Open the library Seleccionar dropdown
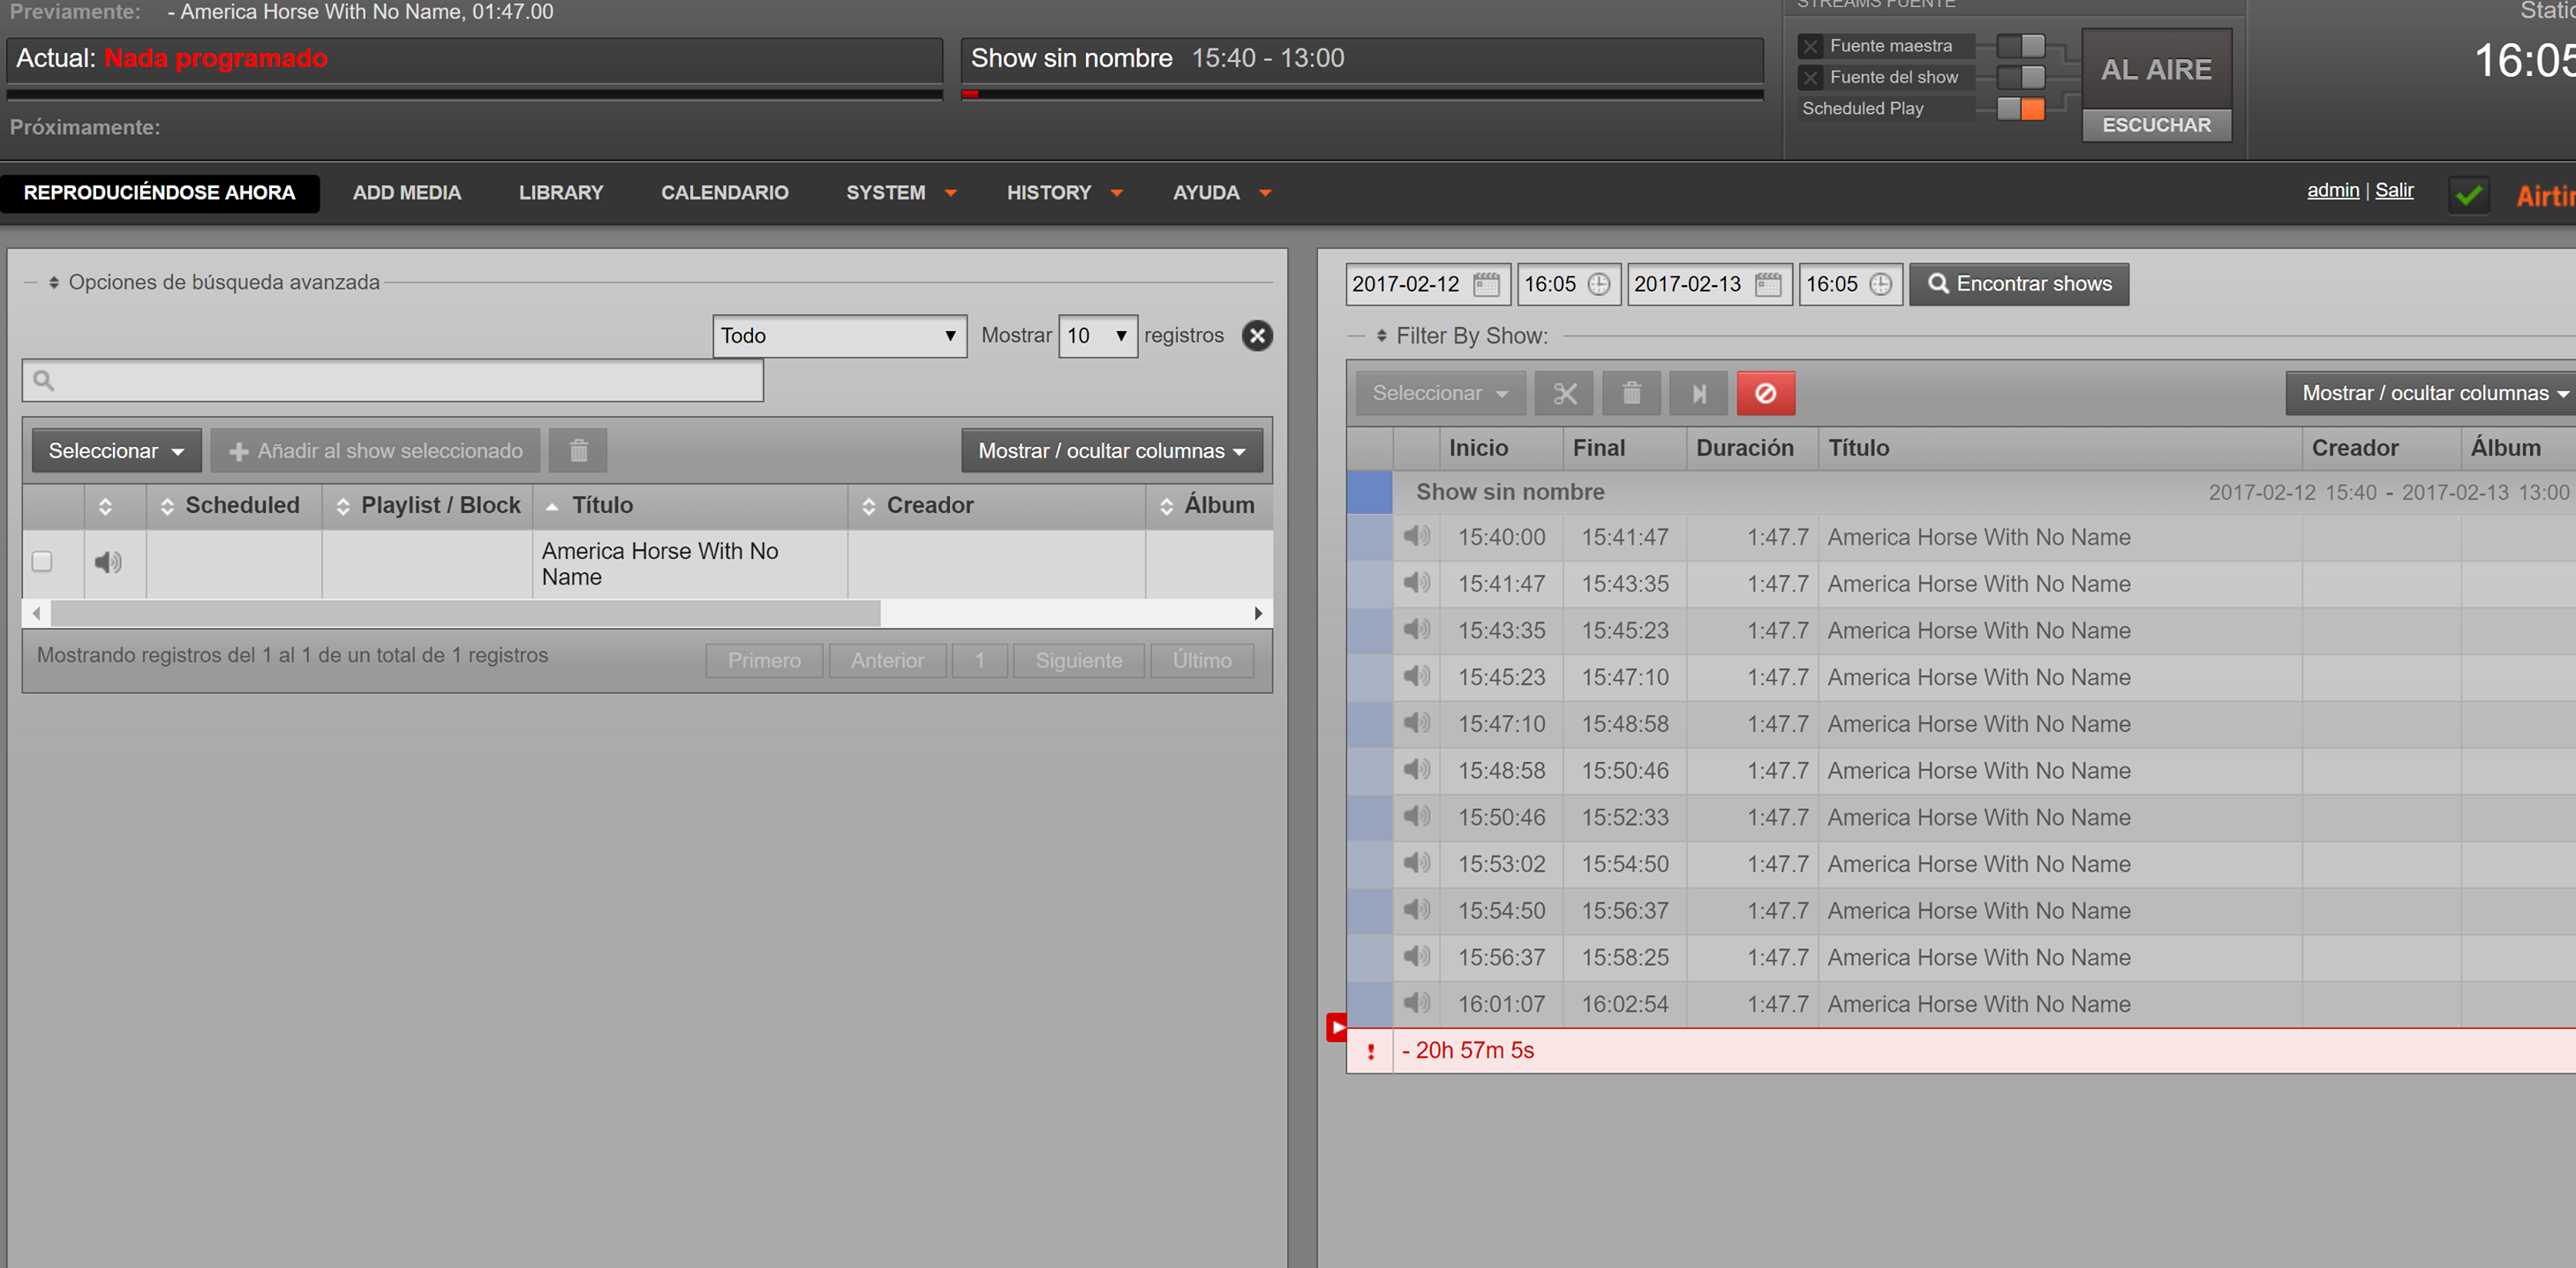The width and height of the screenshot is (2576, 1268). pyautogui.click(x=116, y=451)
